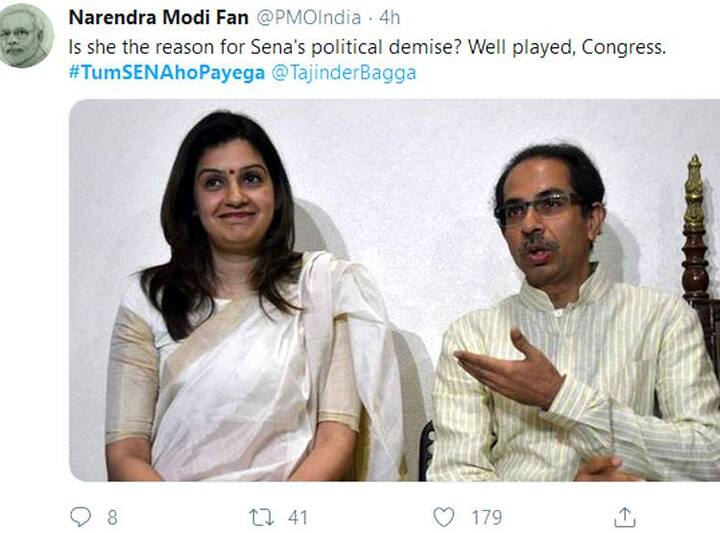Open hashtag #TumSENAhoPayega
The height and width of the screenshot is (533, 720).
[167, 72]
